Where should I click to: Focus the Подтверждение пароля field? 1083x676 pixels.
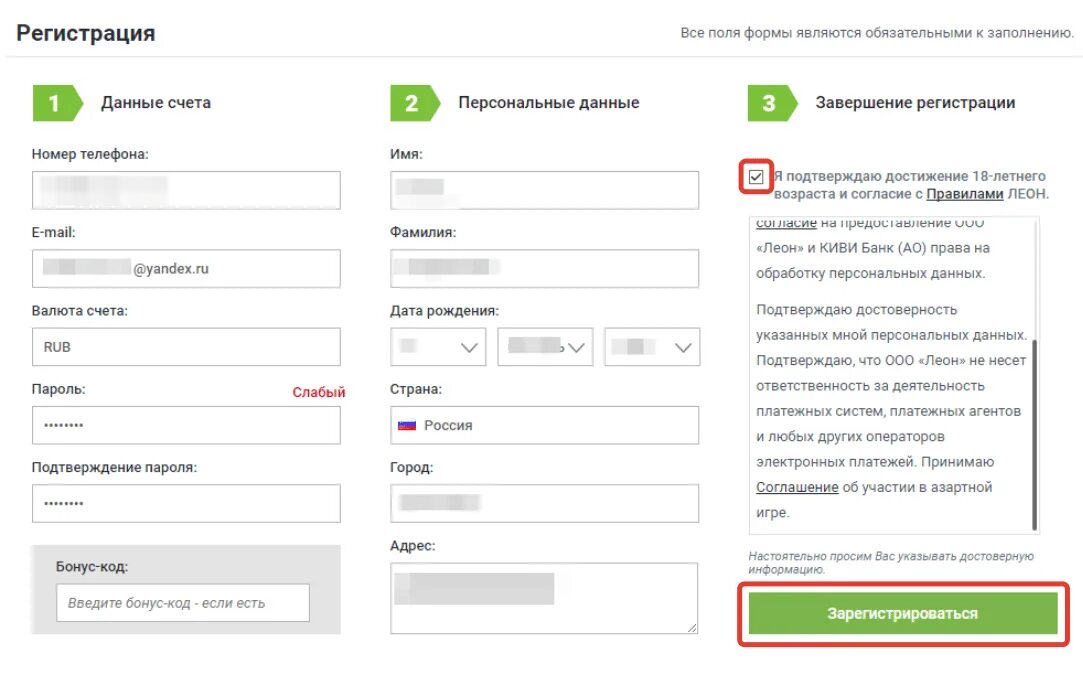186,503
